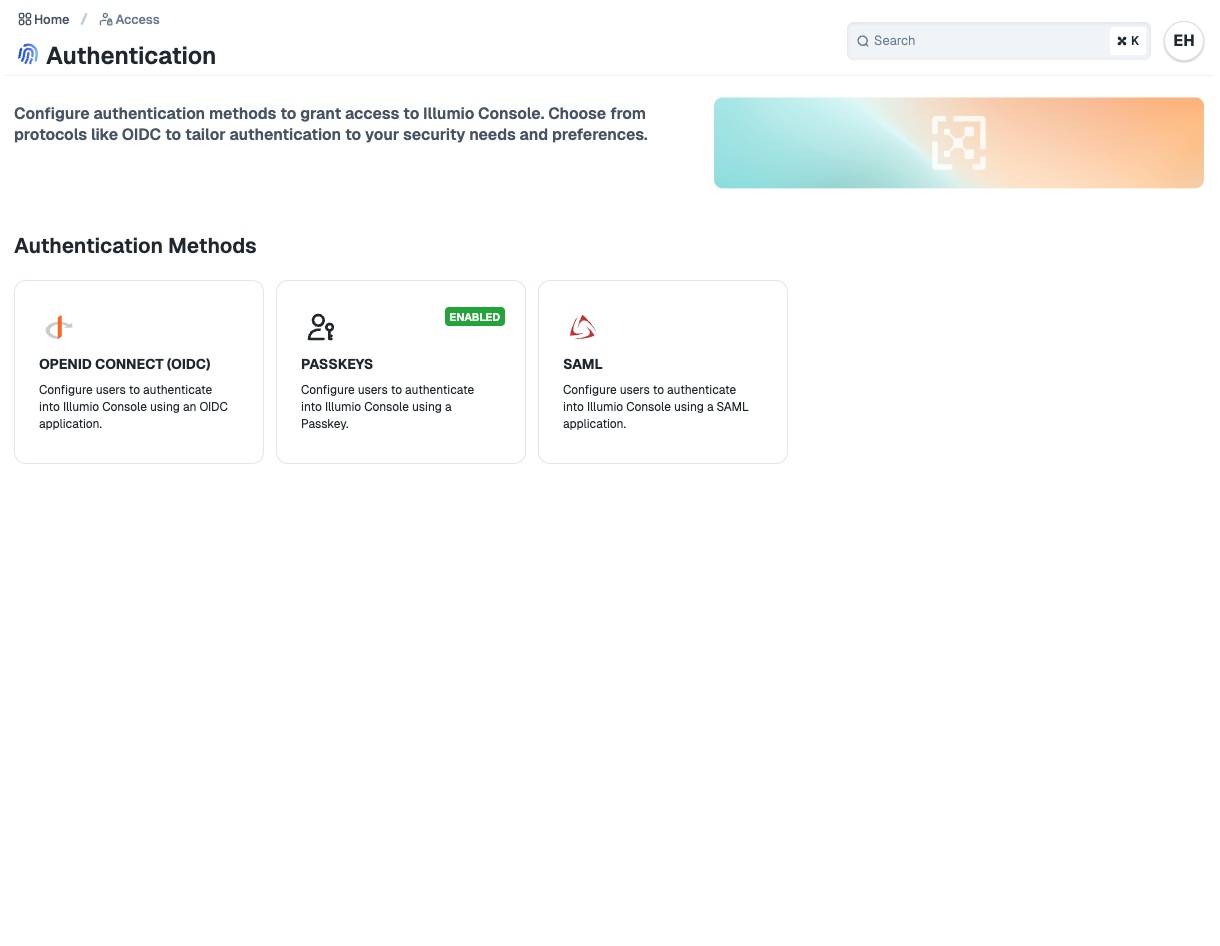Screen dimensions: 1220x946
Task: Toggle the ENABLED badge on the Passkeys card
Action: pyautogui.click(x=475, y=316)
